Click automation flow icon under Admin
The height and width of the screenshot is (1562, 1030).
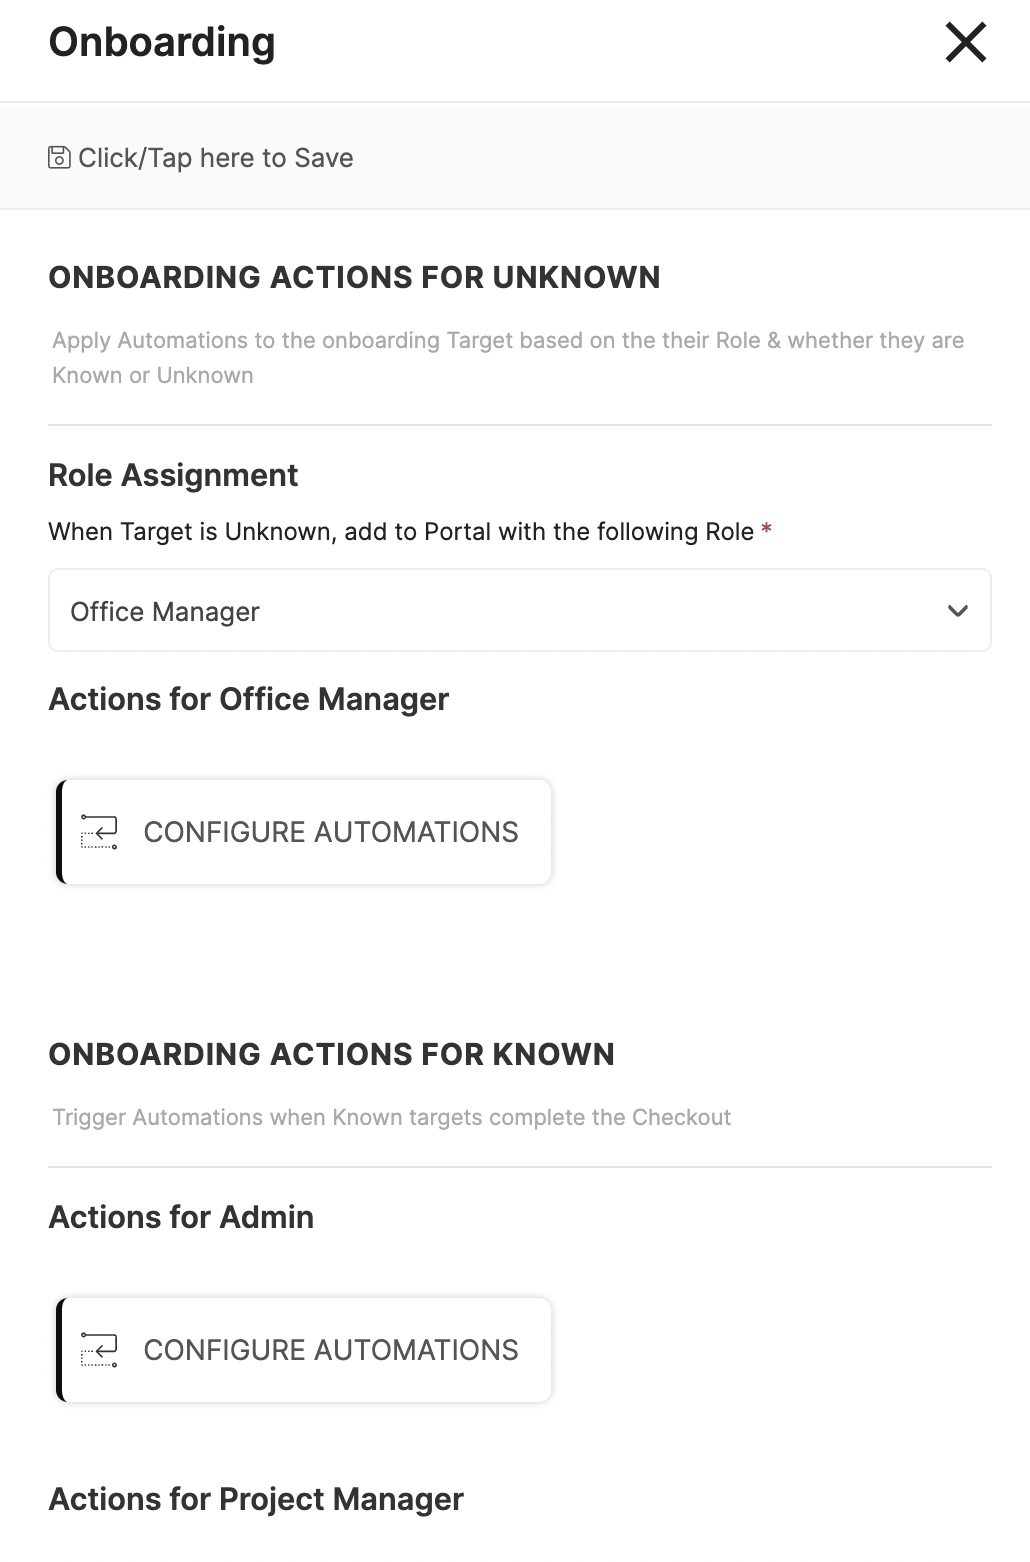(99, 1350)
